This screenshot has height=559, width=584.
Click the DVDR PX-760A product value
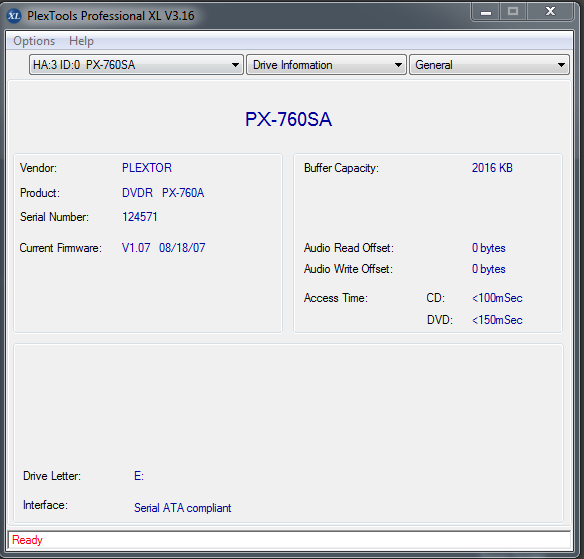pos(163,193)
